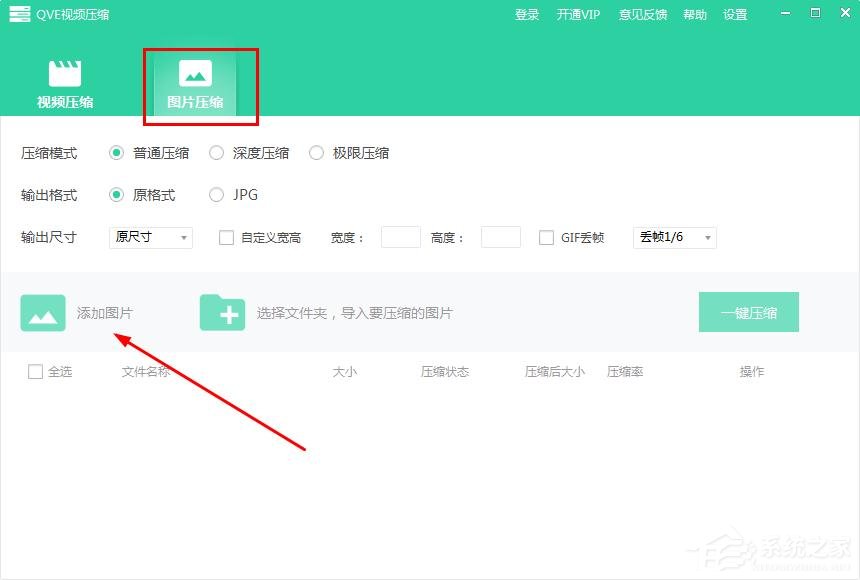This screenshot has height=580, width=860.
Task: Open the 丢帧1/6 frame-drop dropdown
Action: pyautogui.click(x=674, y=237)
